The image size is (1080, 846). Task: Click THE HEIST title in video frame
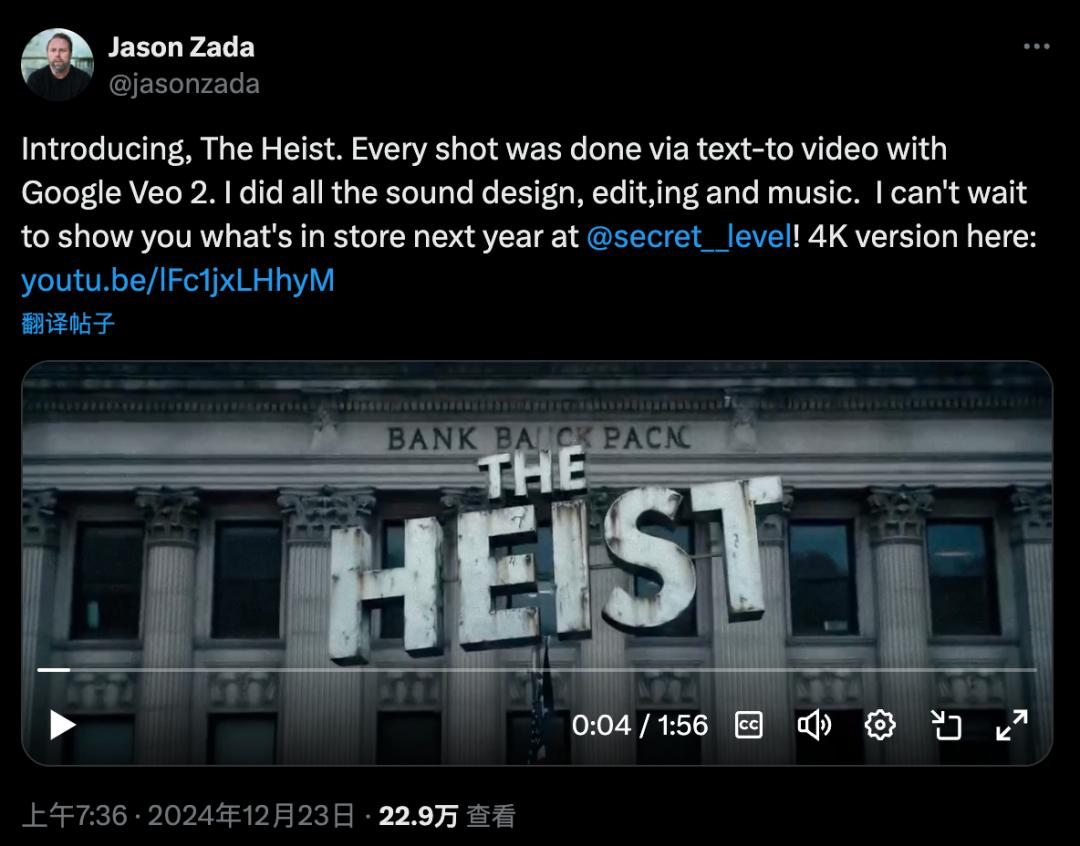click(x=554, y=555)
